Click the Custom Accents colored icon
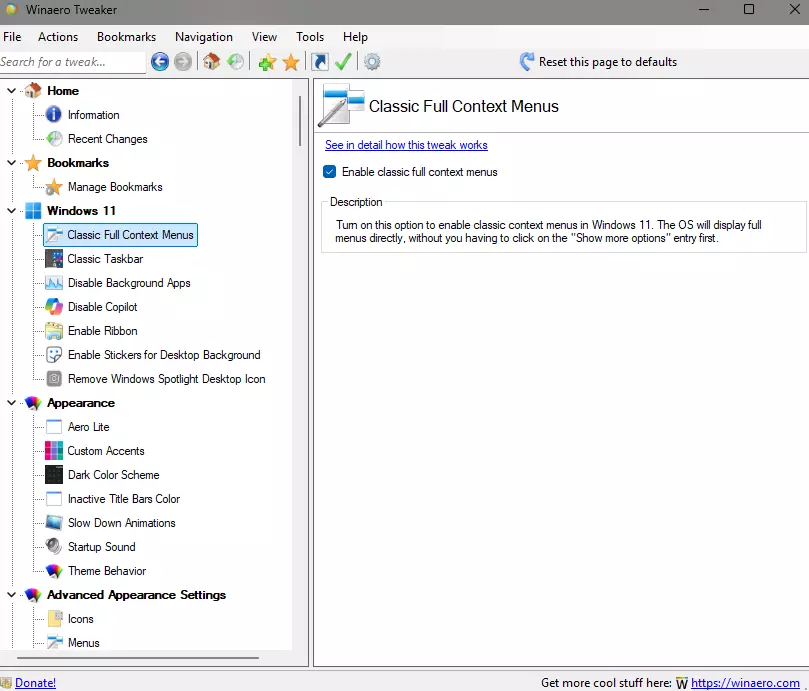Viewport: 809px width, 691px height. tap(54, 451)
